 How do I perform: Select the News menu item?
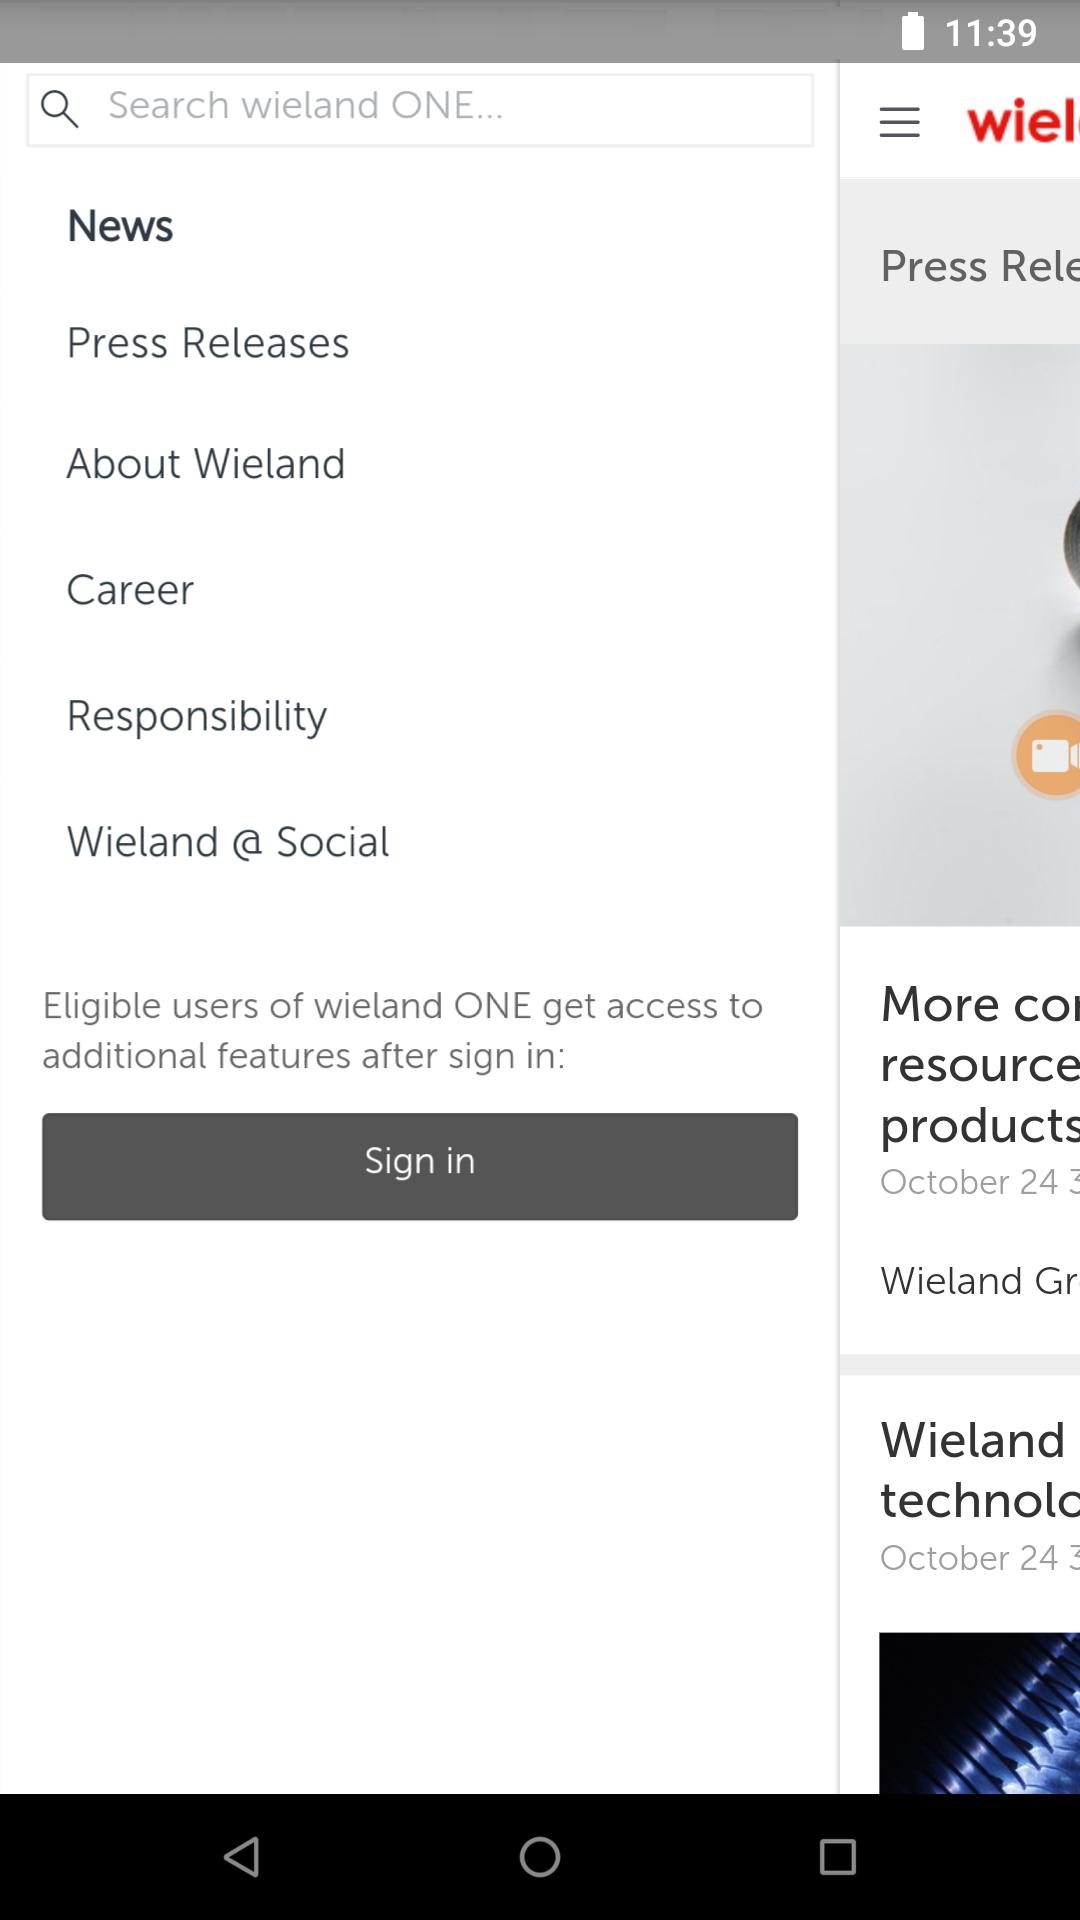point(120,226)
